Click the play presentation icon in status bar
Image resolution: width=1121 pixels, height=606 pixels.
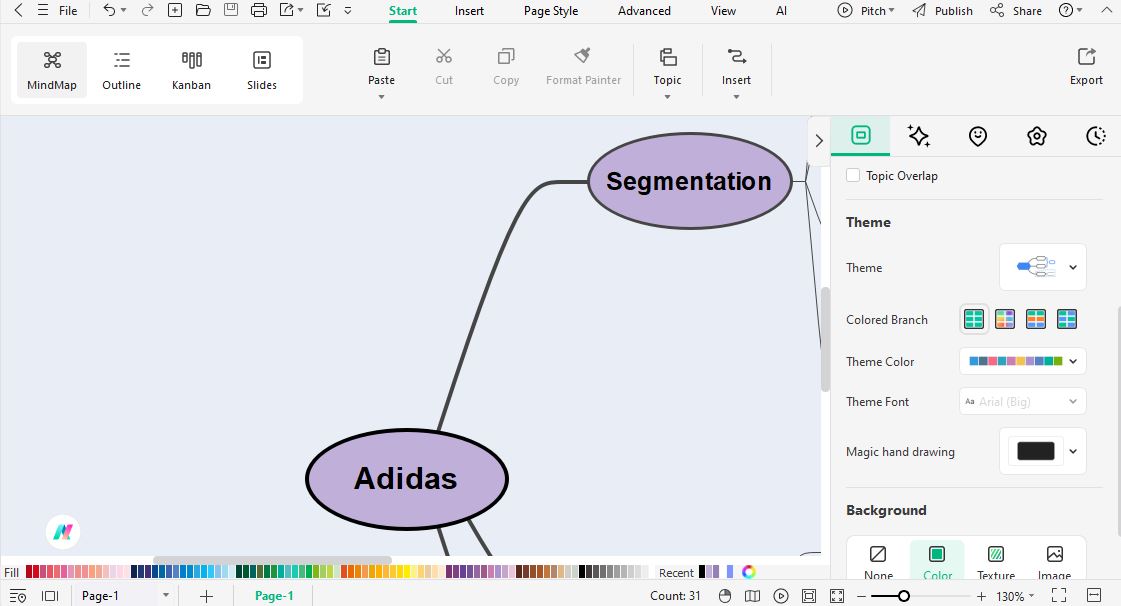pos(781,596)
